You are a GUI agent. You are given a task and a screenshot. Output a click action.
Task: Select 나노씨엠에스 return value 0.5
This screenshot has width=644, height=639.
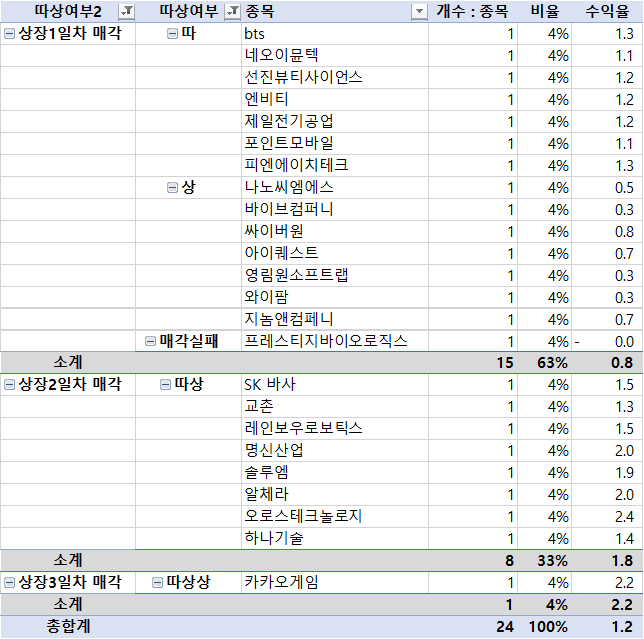point(607,188)
